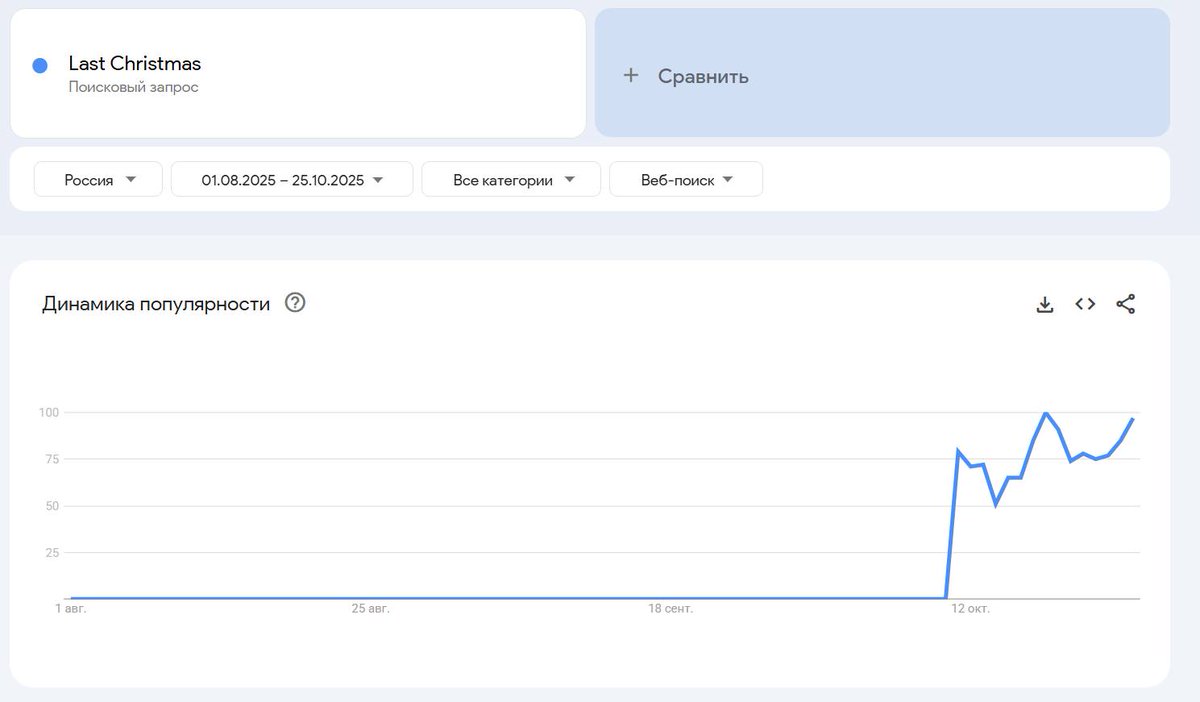Image resolution: width=1200 pixels, height=702 pixels.
Task: Click the plus icon in Сравнить
Action: click(631, 75)
